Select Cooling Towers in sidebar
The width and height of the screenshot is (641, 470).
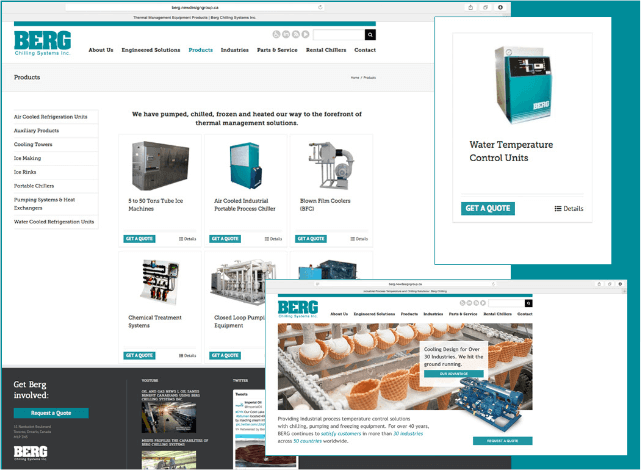pos(33,145)
